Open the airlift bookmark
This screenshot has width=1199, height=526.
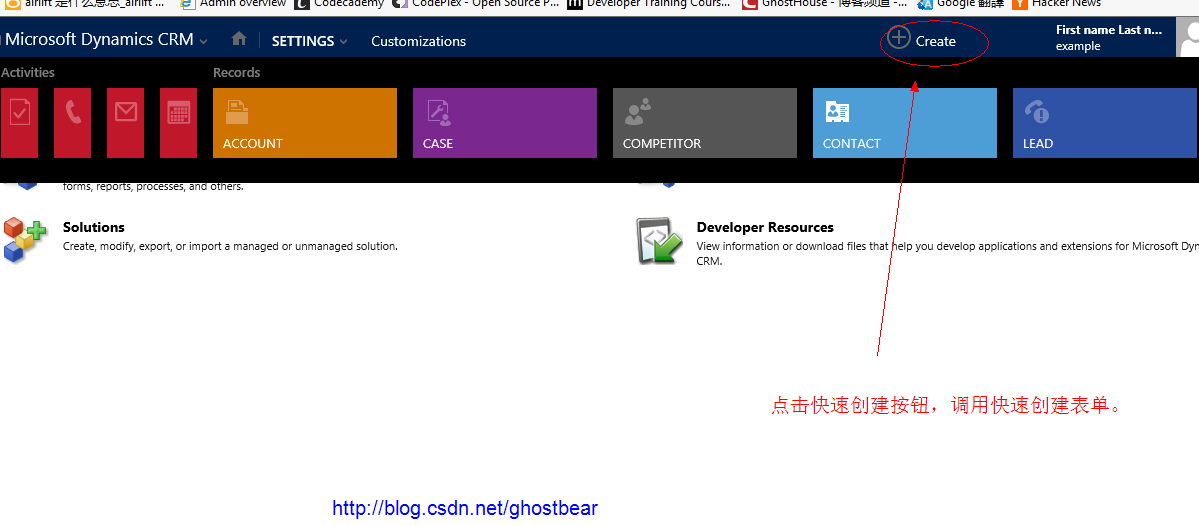click(83, 3)
